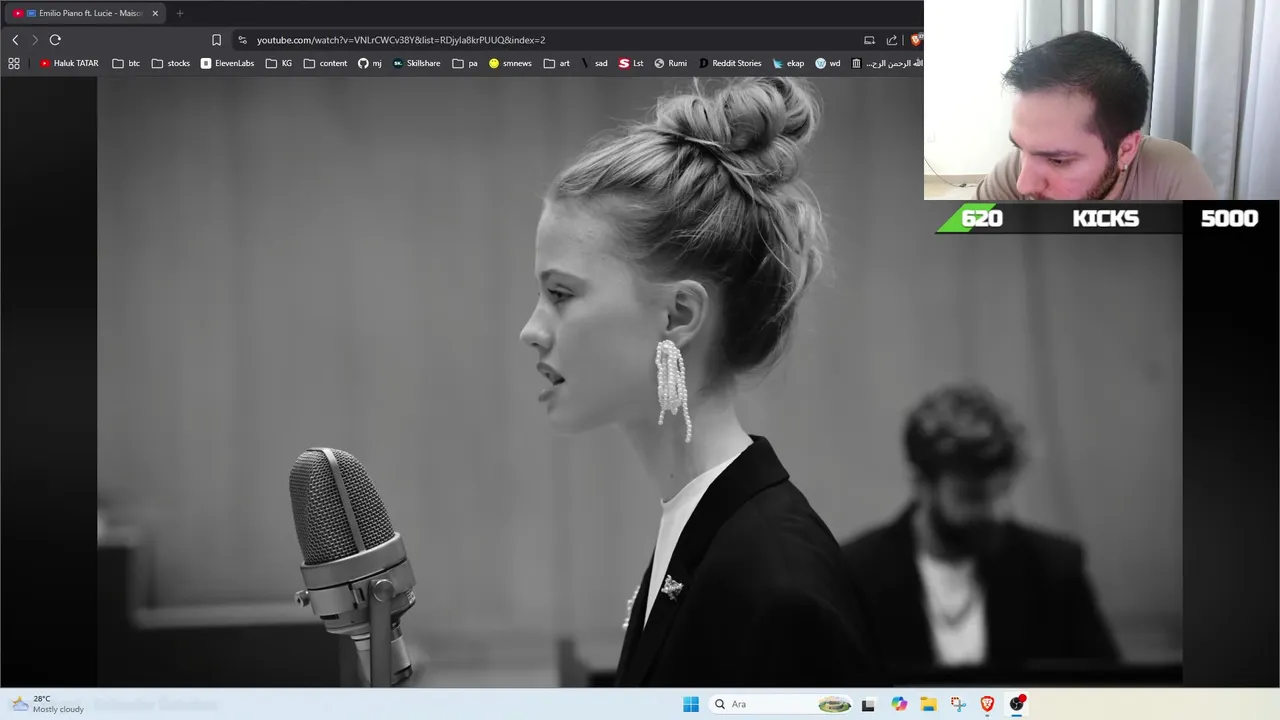Go back to the previous page
The image size is (1280, 720).
[x=15, y=40]
